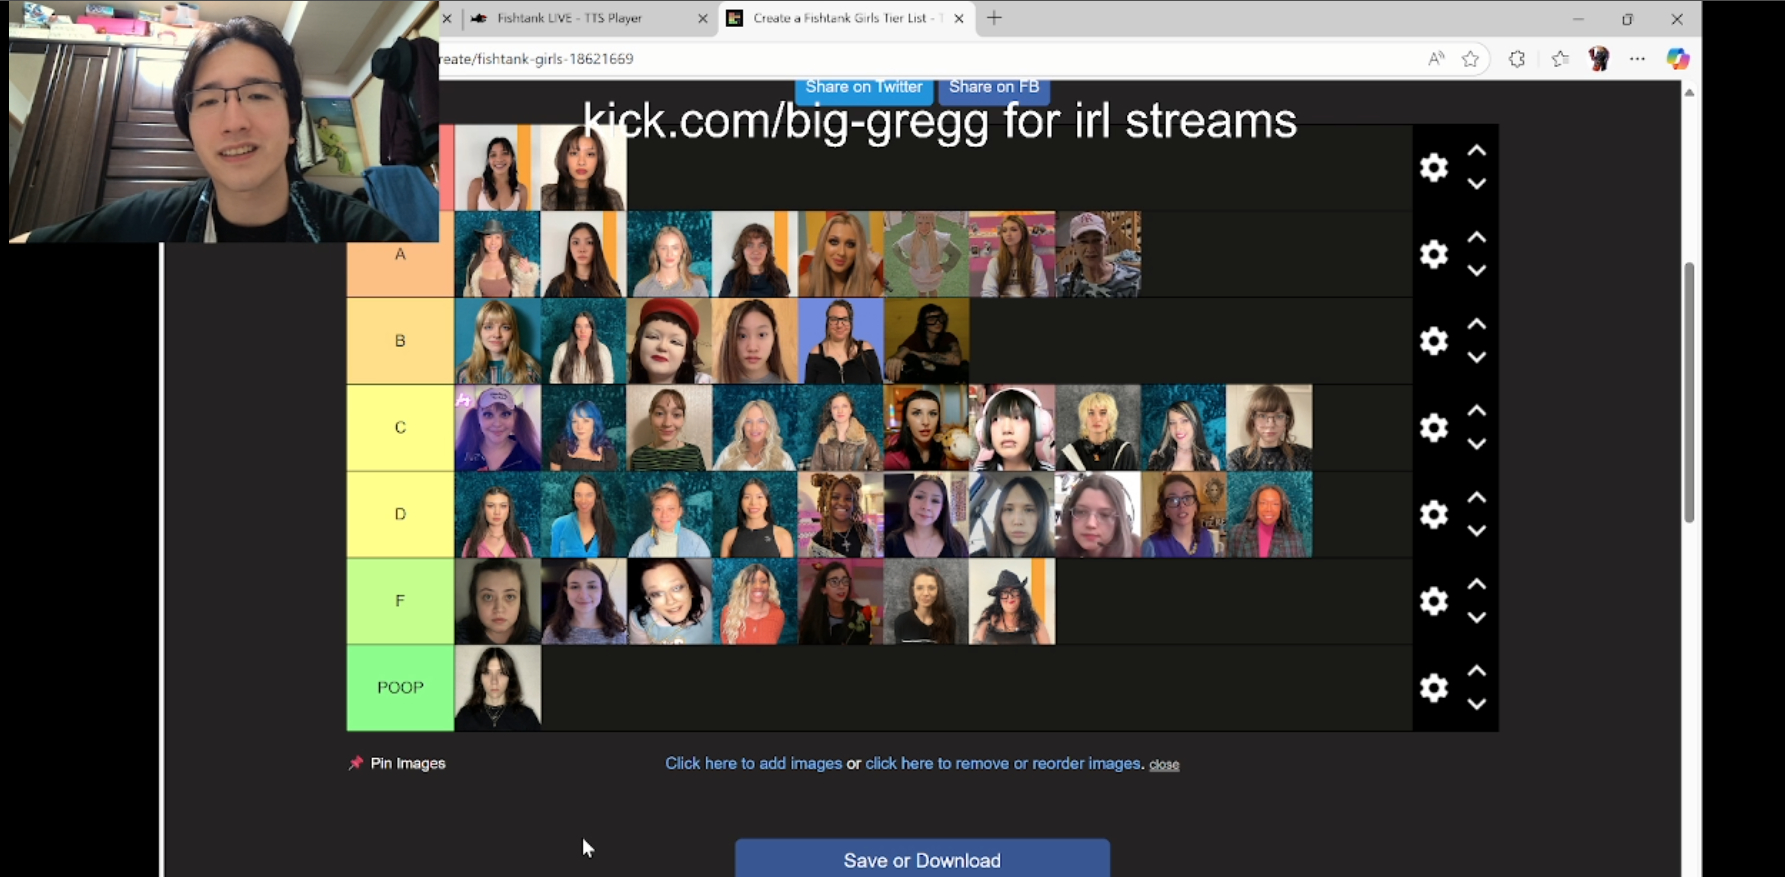Lower tier D with its down arrow
The height and width of the screenshot is (877, 1785).
click(x=1477, y=531)
